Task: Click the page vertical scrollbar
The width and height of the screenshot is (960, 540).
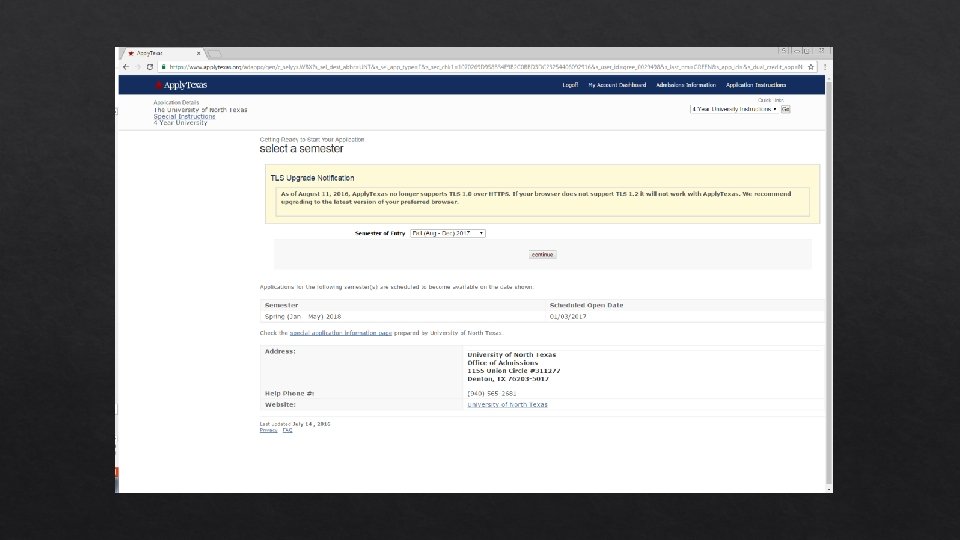Action: point(829,282)
